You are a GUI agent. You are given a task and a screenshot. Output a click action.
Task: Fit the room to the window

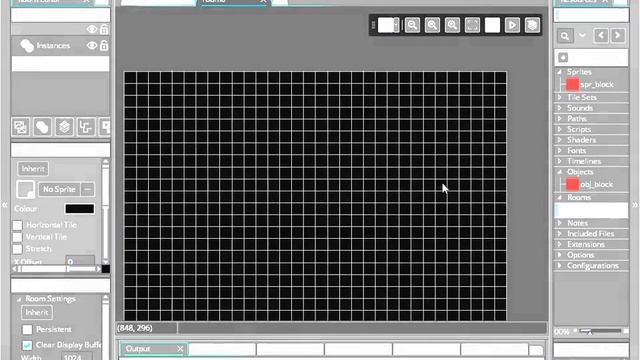pos(472,25)
